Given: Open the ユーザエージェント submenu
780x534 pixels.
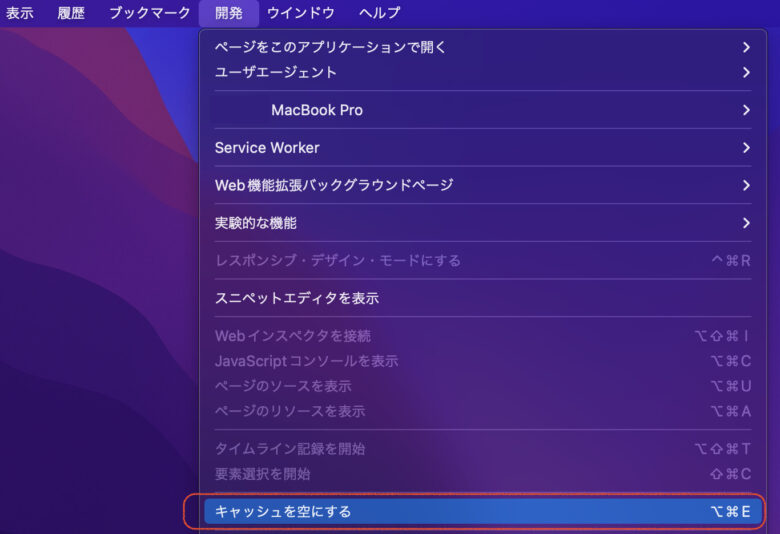Looking at the screenshot, I should pyautogui.click(x=483, y=72).
